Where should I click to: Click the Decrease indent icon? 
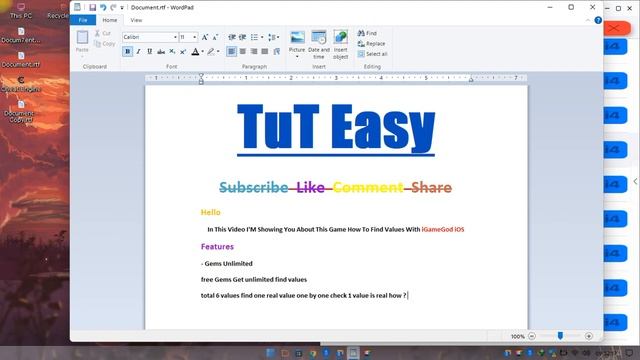click(232, 37)
